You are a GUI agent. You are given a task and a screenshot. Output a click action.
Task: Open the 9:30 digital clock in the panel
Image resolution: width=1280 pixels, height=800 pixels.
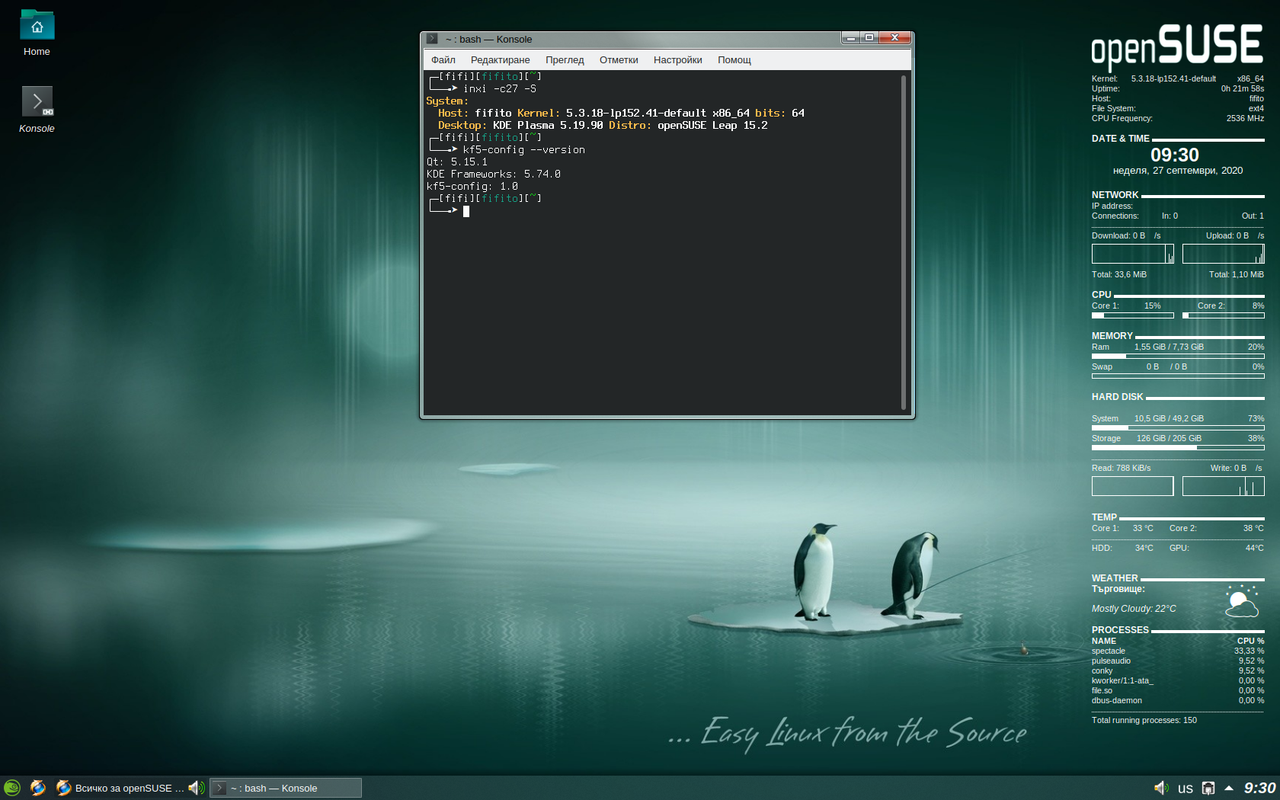1260,788
